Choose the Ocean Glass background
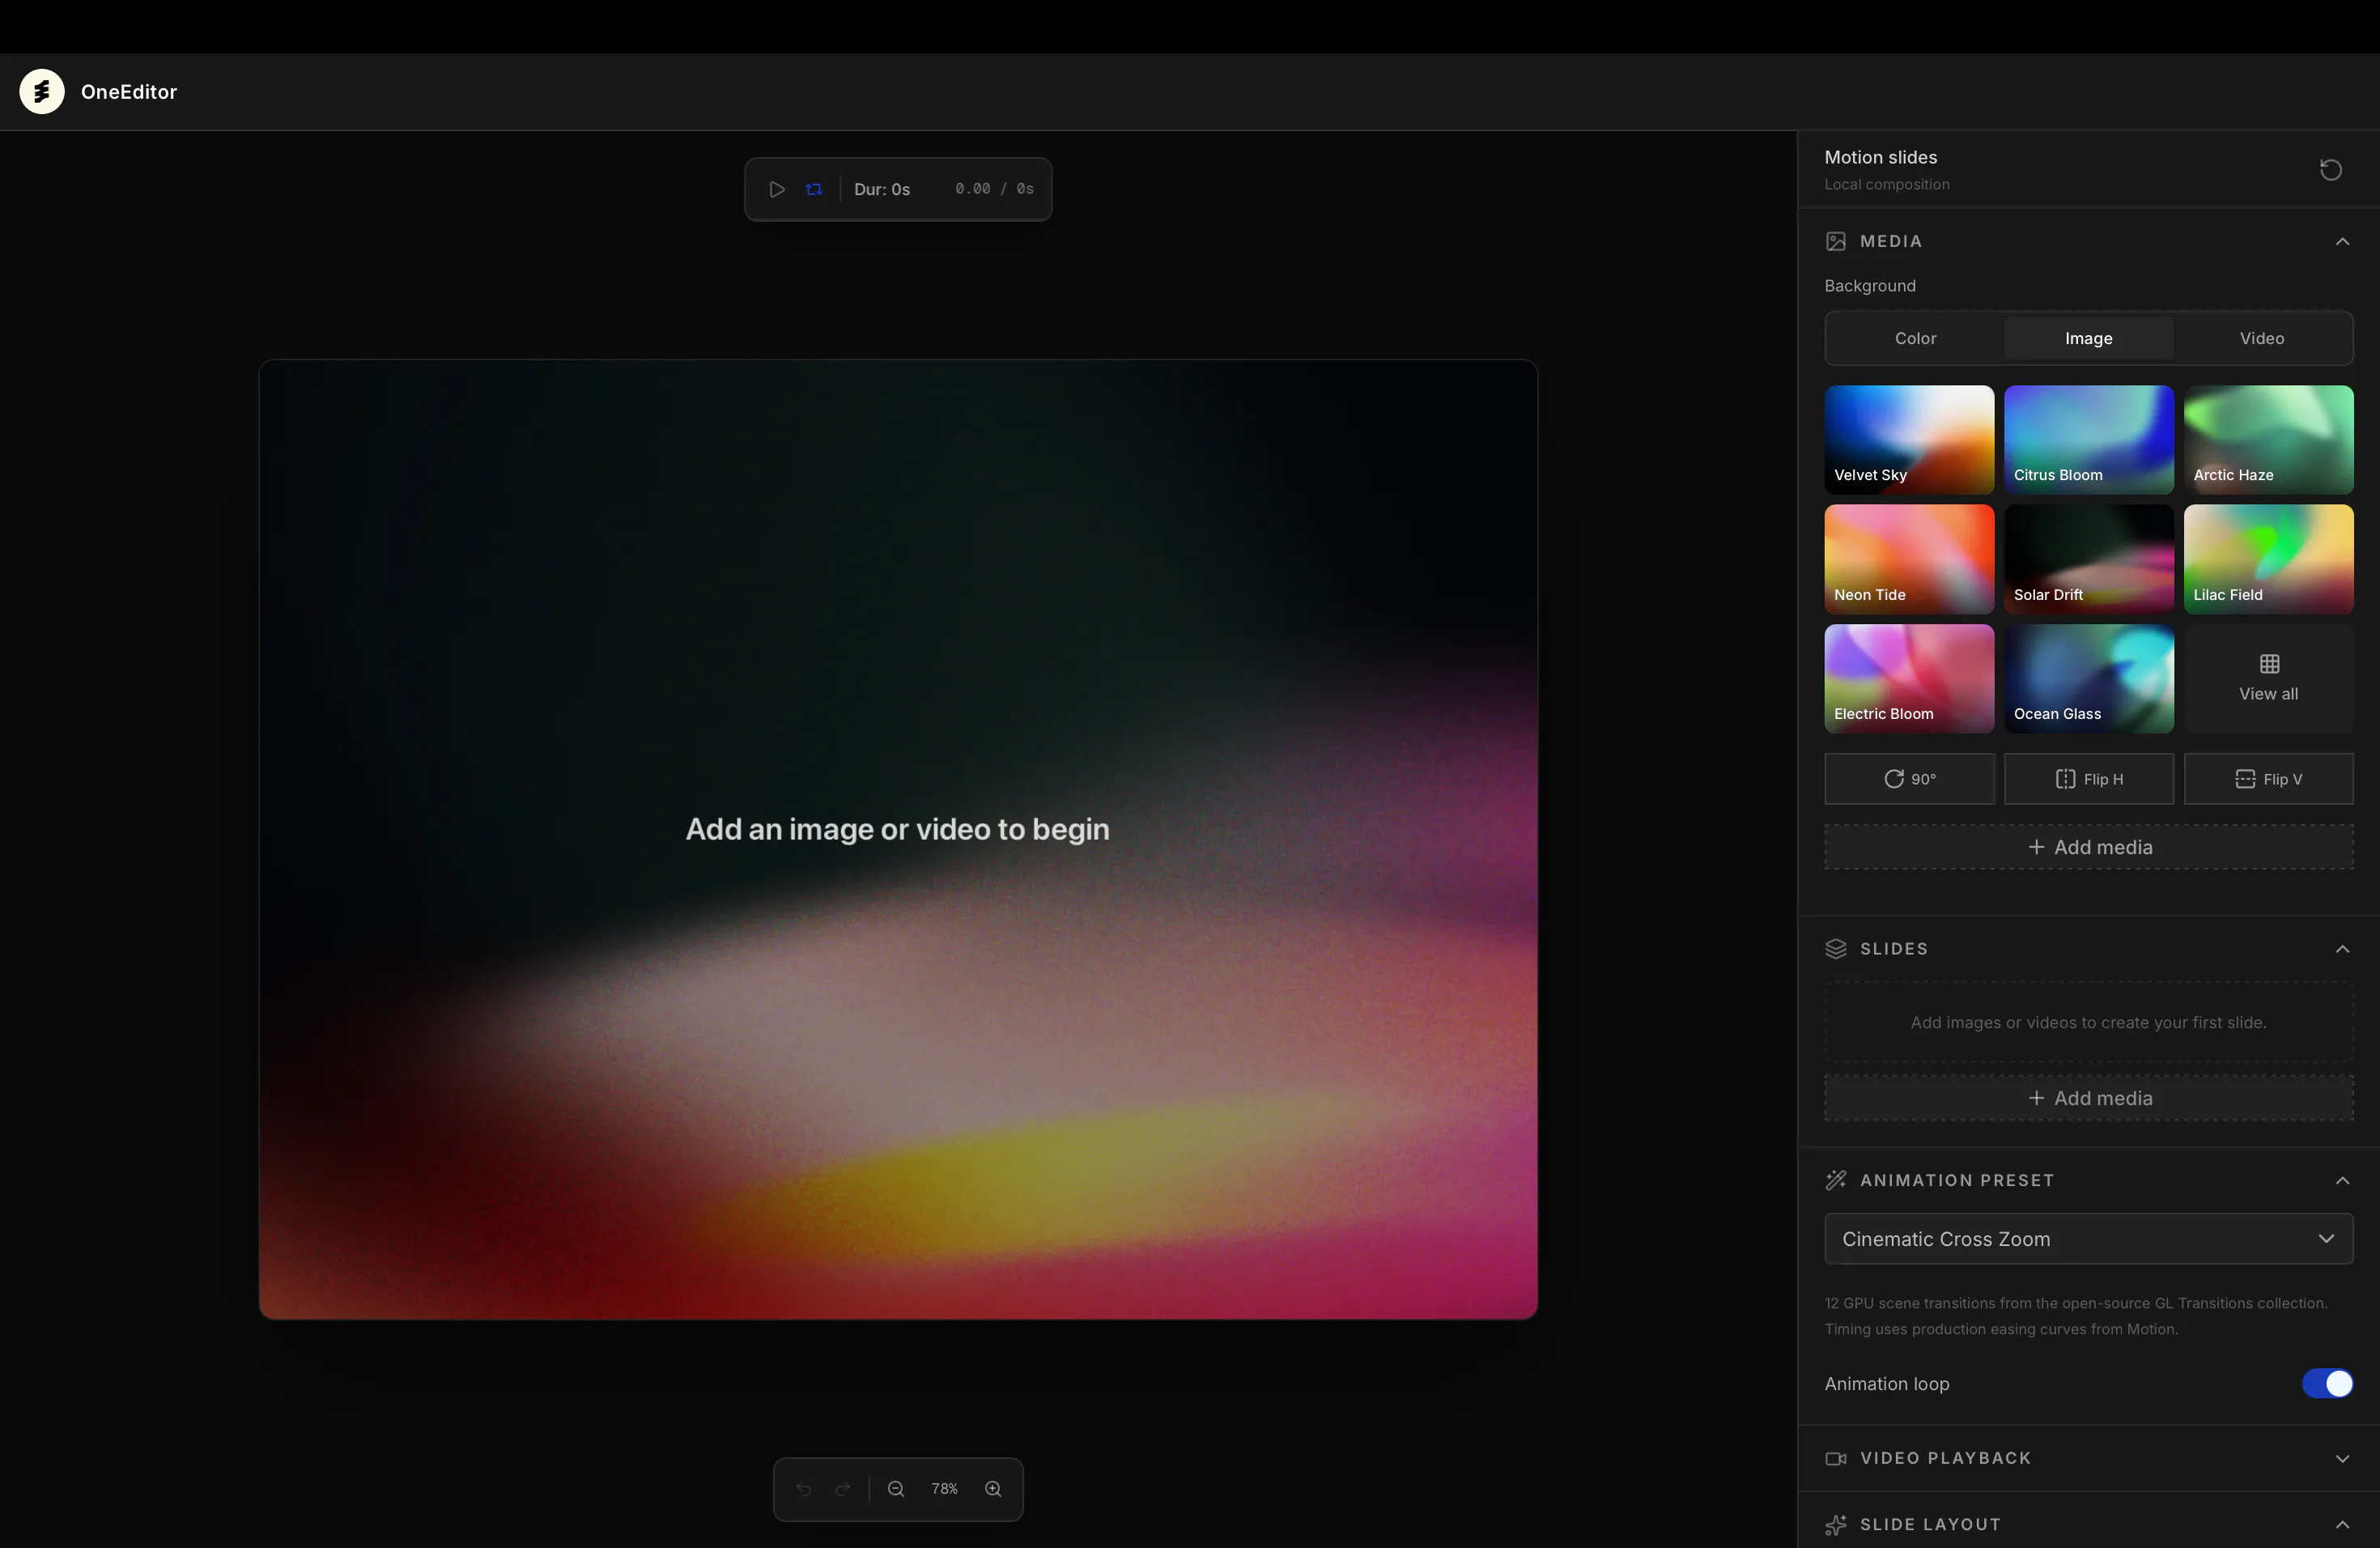 (2088, 678)
